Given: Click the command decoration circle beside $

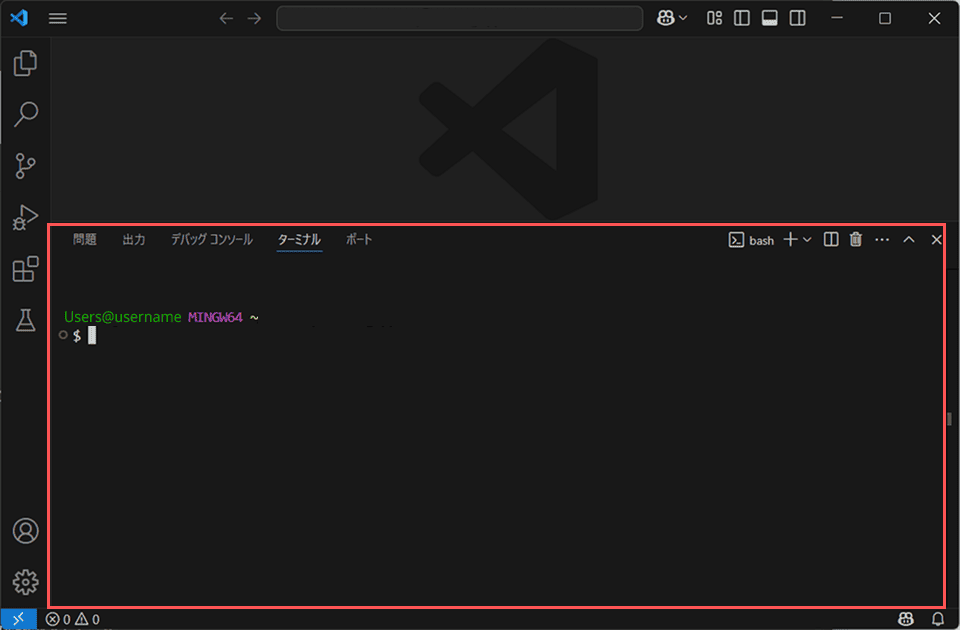Looking at the screenshot, I should [x=63, y=335].
